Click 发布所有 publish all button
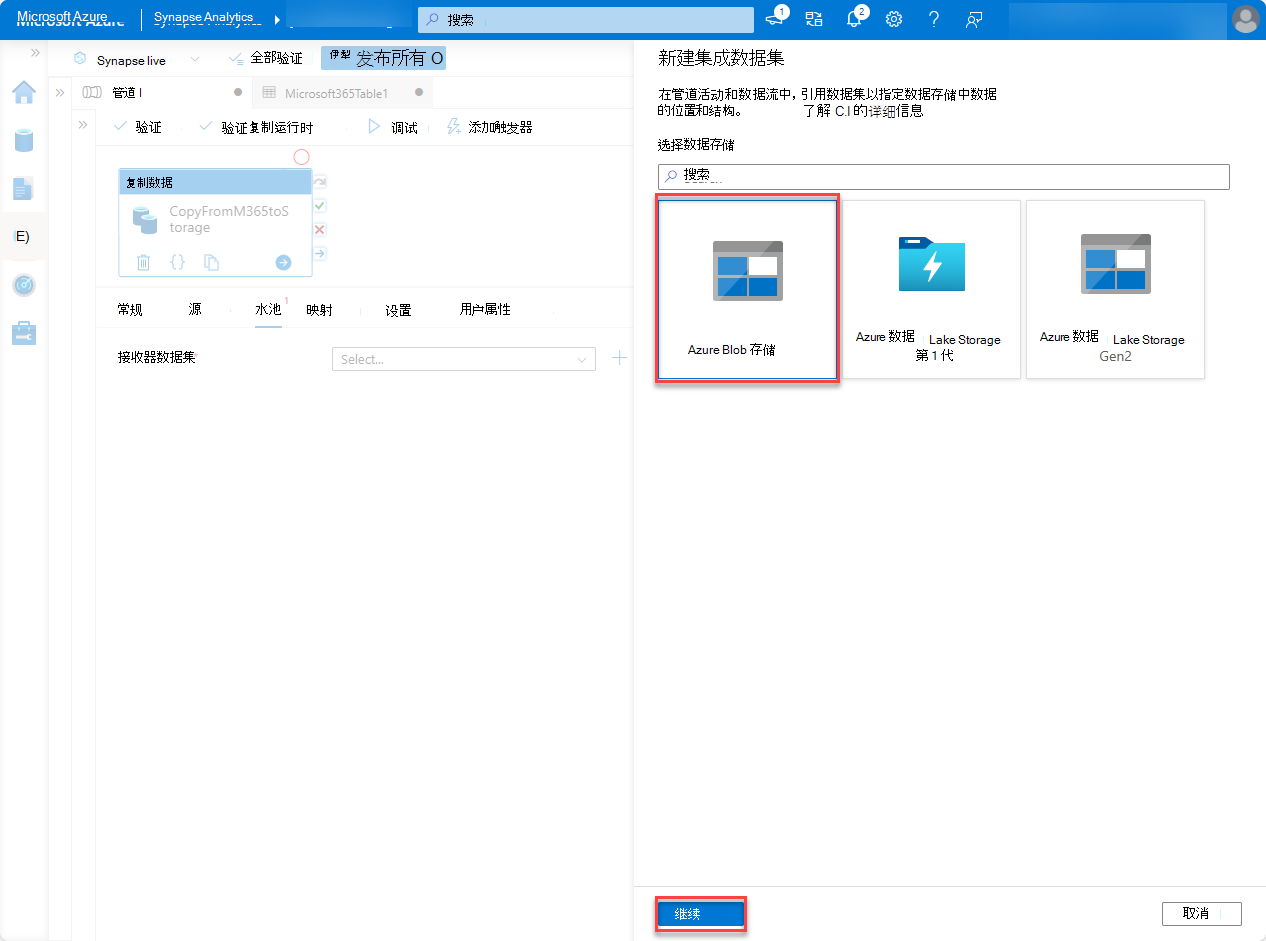 pyautogui.click(x=384, y=58)
